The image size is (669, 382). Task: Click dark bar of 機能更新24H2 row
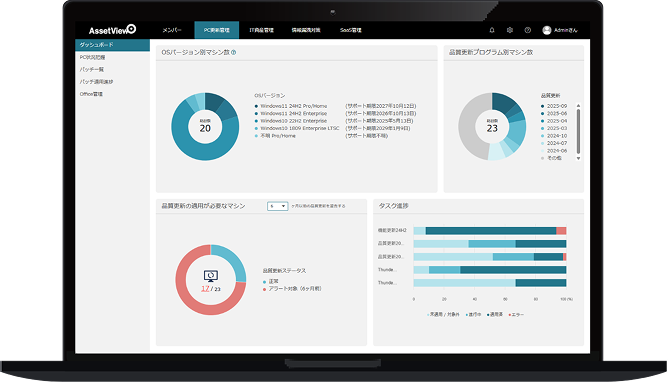point(491,231)
